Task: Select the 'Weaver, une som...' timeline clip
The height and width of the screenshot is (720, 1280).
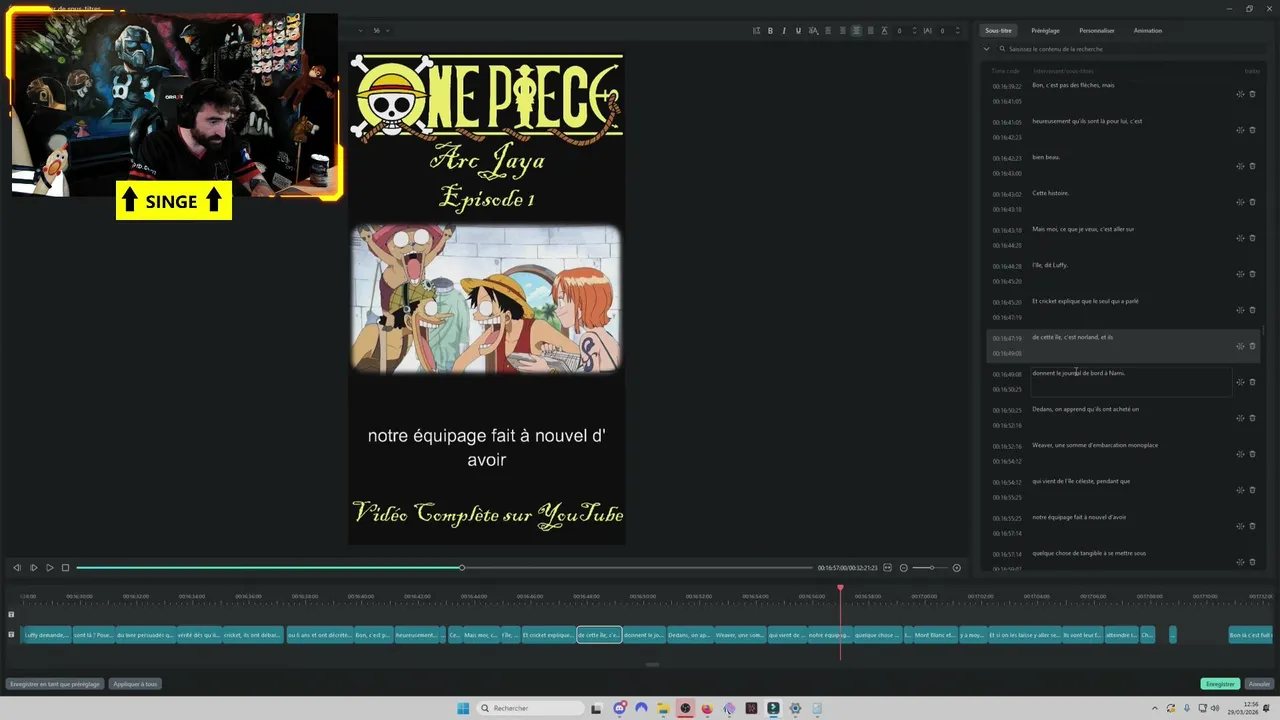Action: pos(739,635)
